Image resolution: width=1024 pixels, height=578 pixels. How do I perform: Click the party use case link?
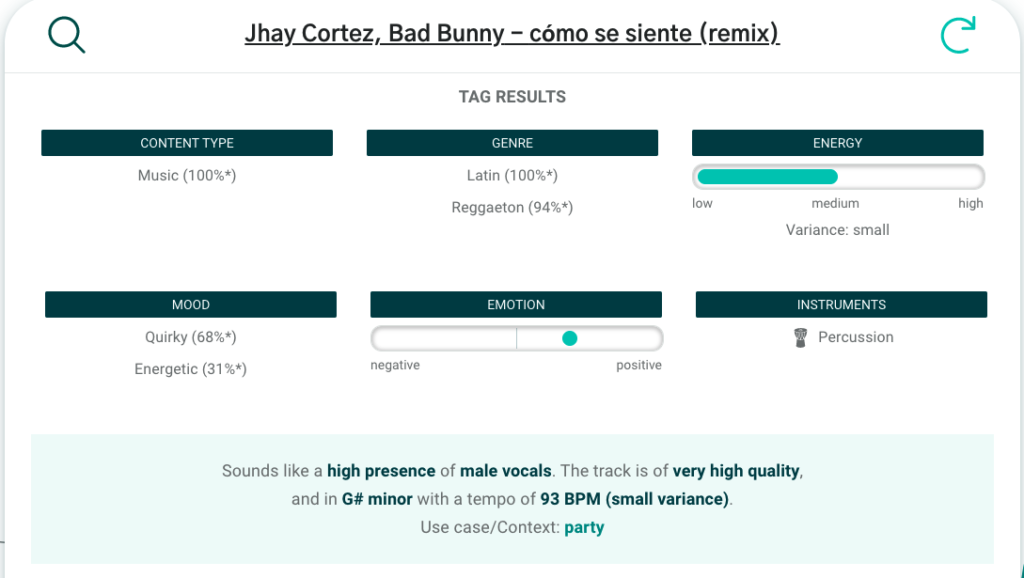[x=584, y=527]
